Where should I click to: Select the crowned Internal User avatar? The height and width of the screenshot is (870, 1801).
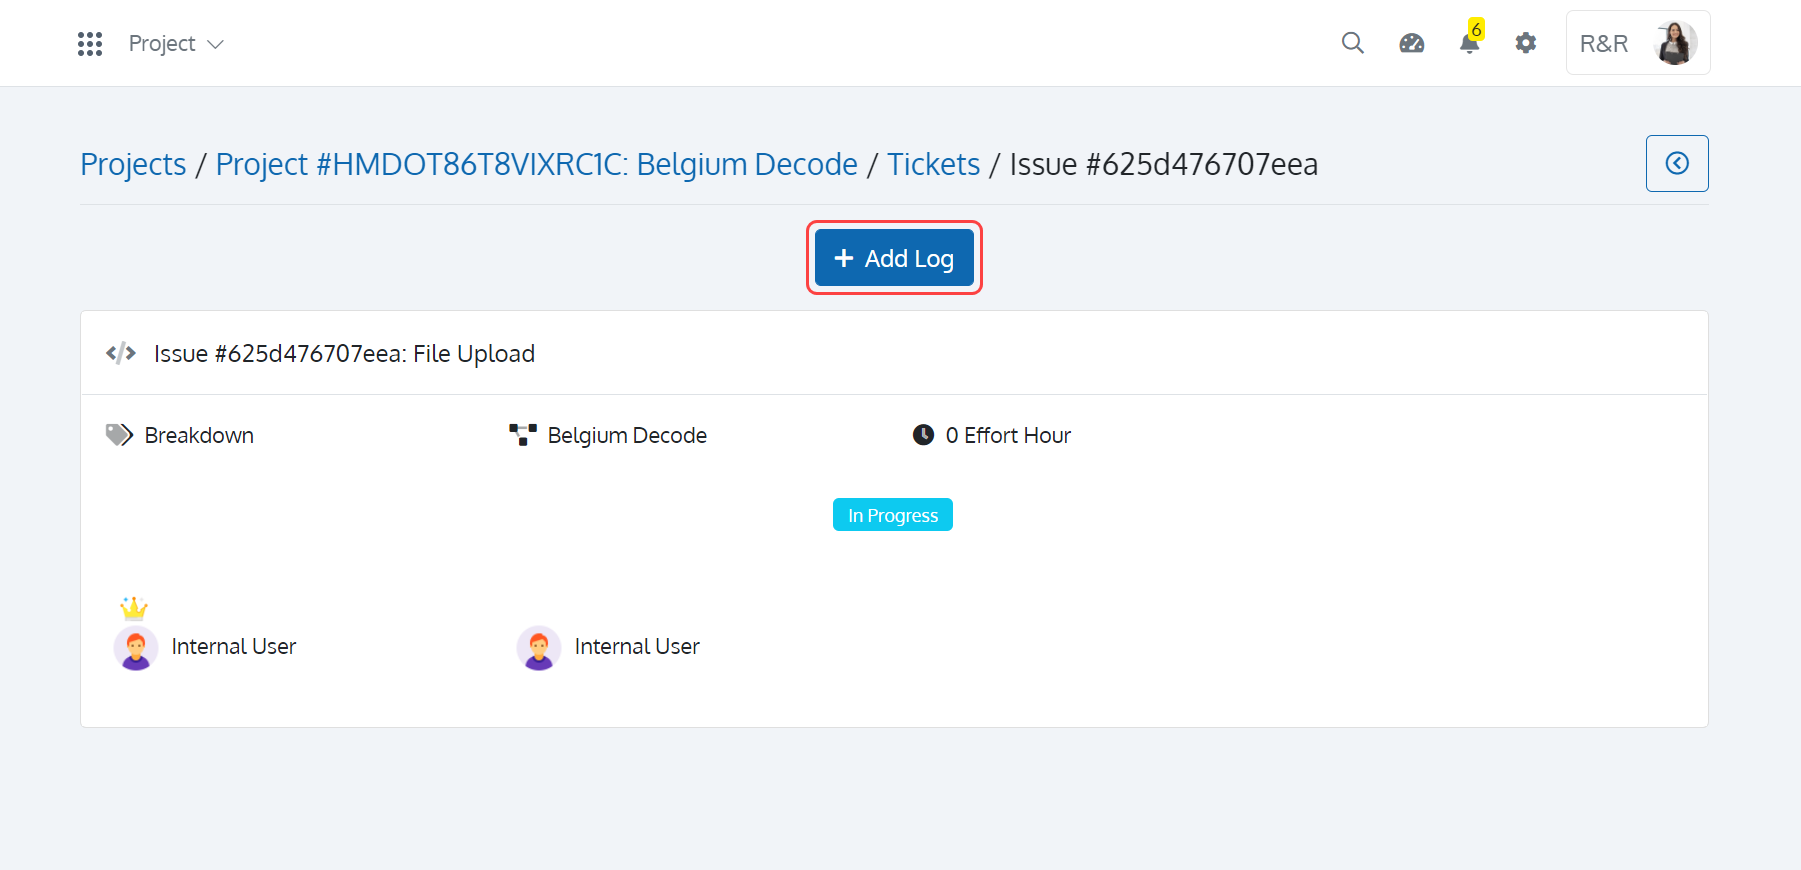click(x=136, y=647)
